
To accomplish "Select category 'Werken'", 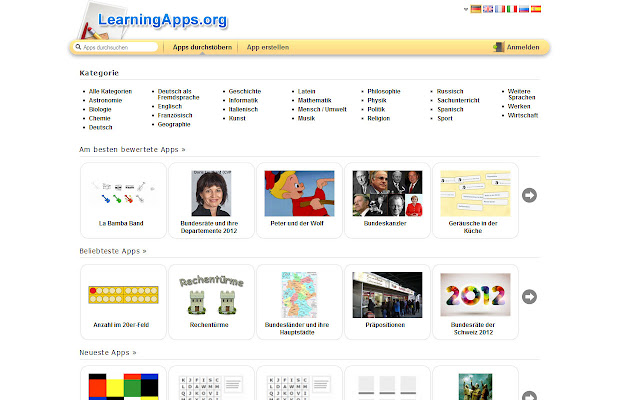I will (519, 107).
